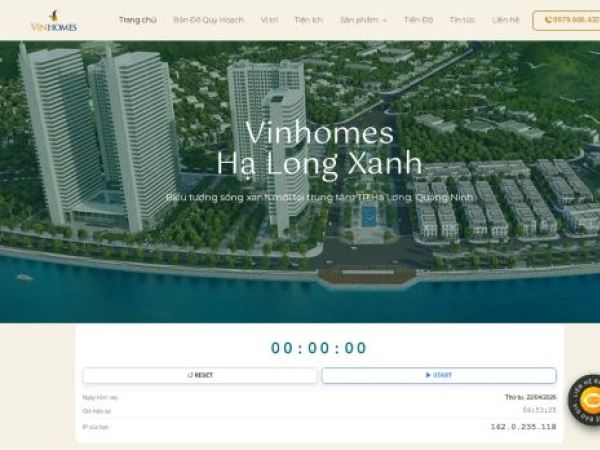This screenshot has width=600, height=450.
Task: Click the 00:00:00 timer display
Action: (x=319, y=348)
